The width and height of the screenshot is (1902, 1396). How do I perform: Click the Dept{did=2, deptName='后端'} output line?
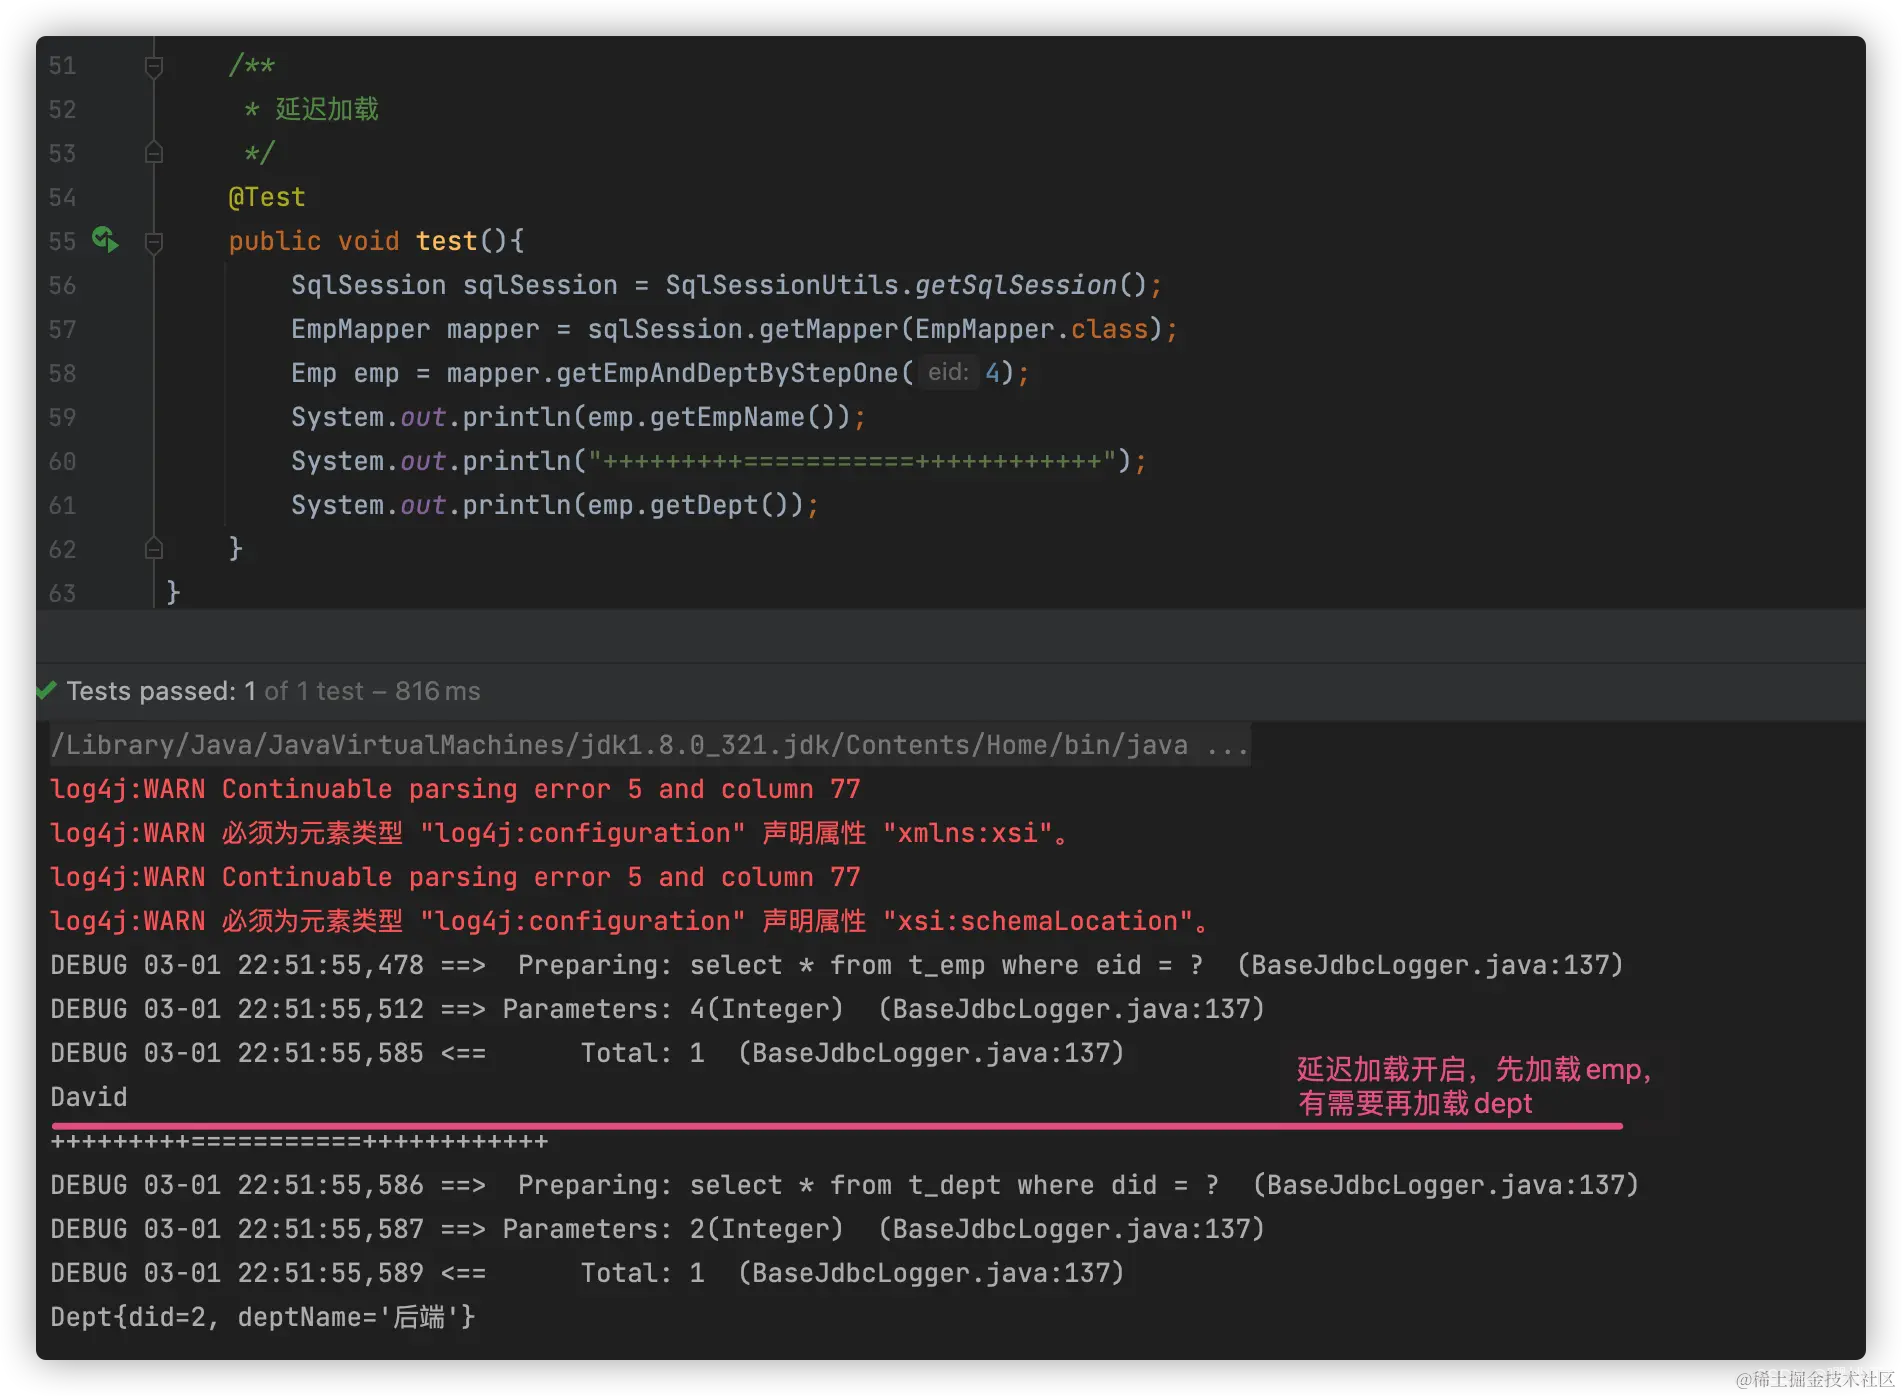coord(263,1317)
